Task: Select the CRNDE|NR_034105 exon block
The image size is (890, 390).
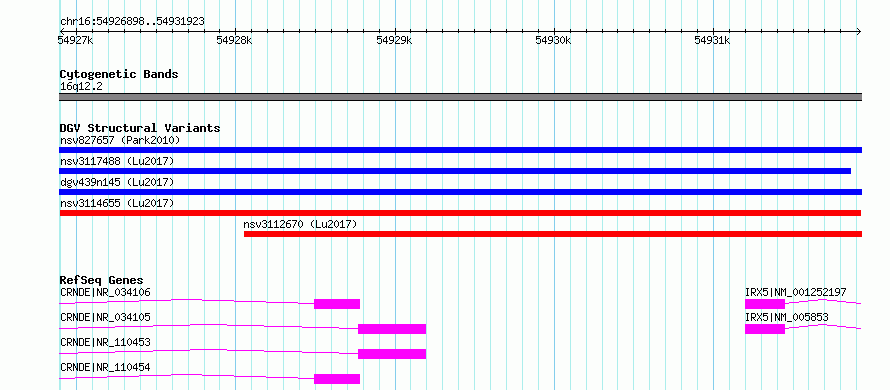Action: coord(392,329)
